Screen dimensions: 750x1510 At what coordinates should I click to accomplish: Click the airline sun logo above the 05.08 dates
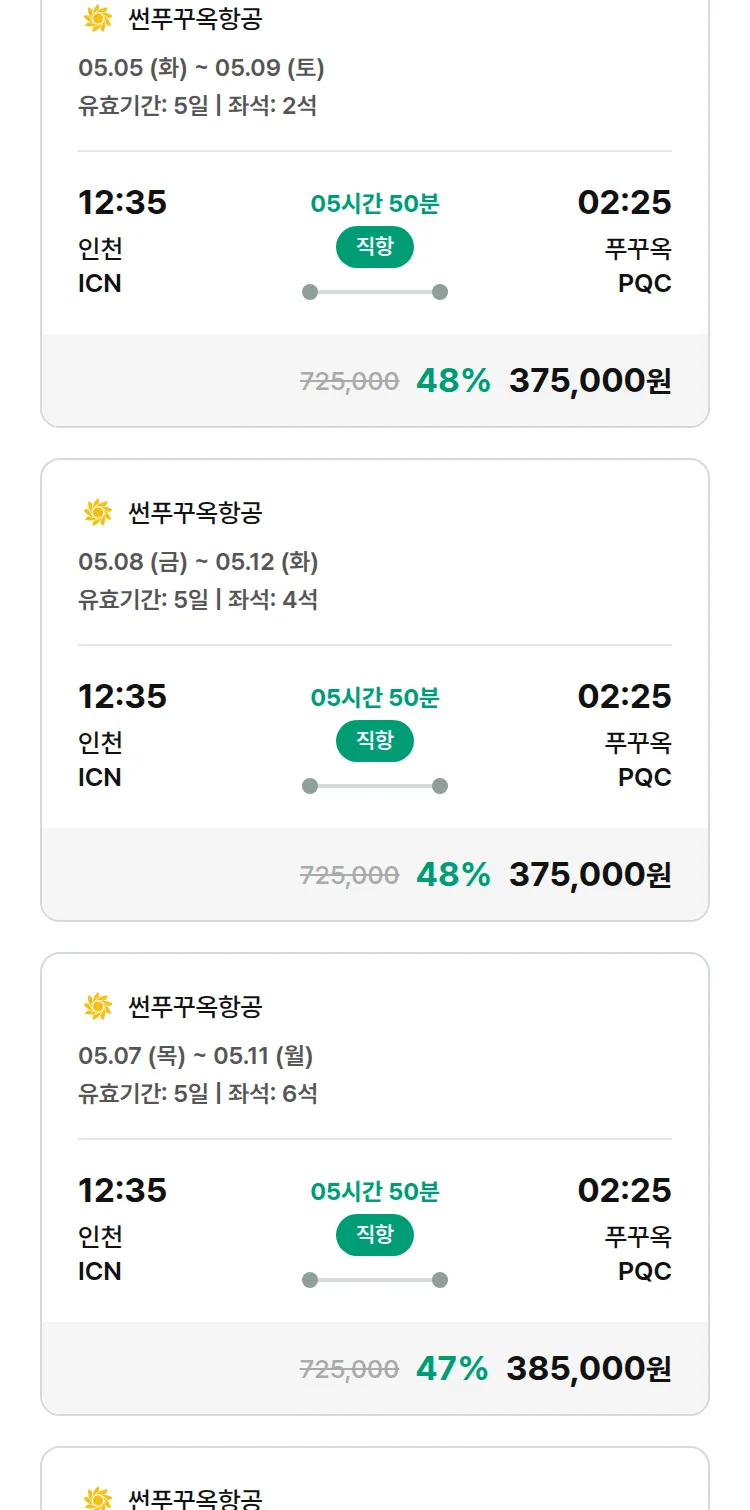click(x=97, y=513)
